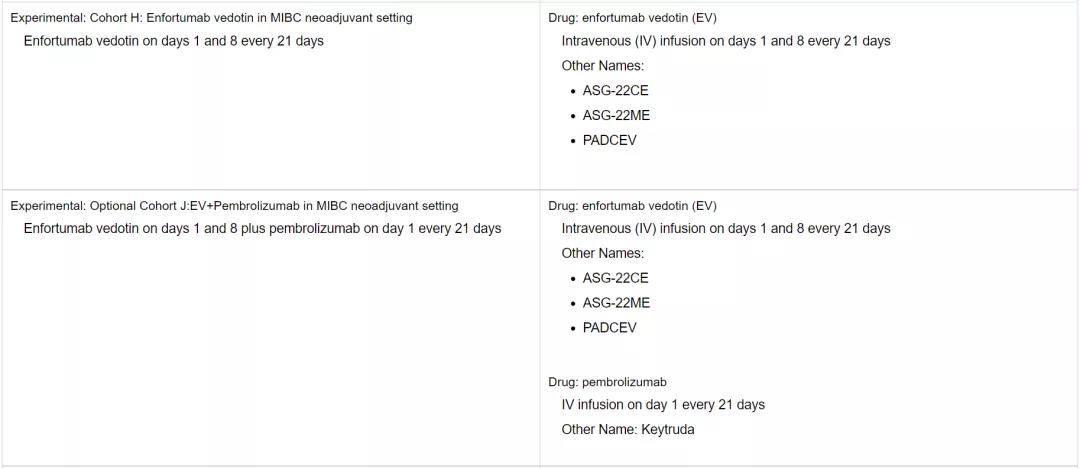Click 'Other Names:' label in Cohort J row

(602, 253)
